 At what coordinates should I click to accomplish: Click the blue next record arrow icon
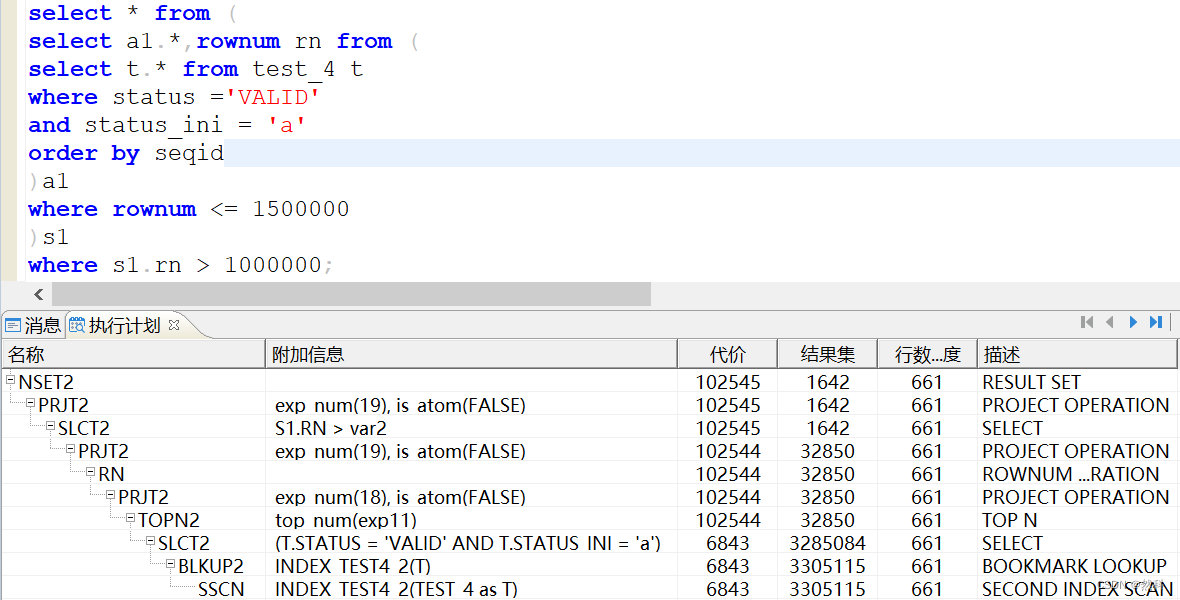tap(1133, 322)
